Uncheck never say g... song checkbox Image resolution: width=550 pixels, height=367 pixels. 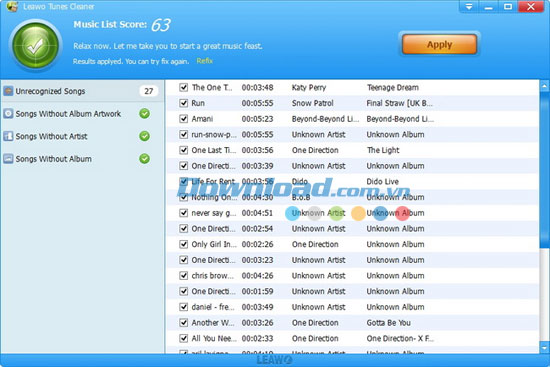point(183,213)
